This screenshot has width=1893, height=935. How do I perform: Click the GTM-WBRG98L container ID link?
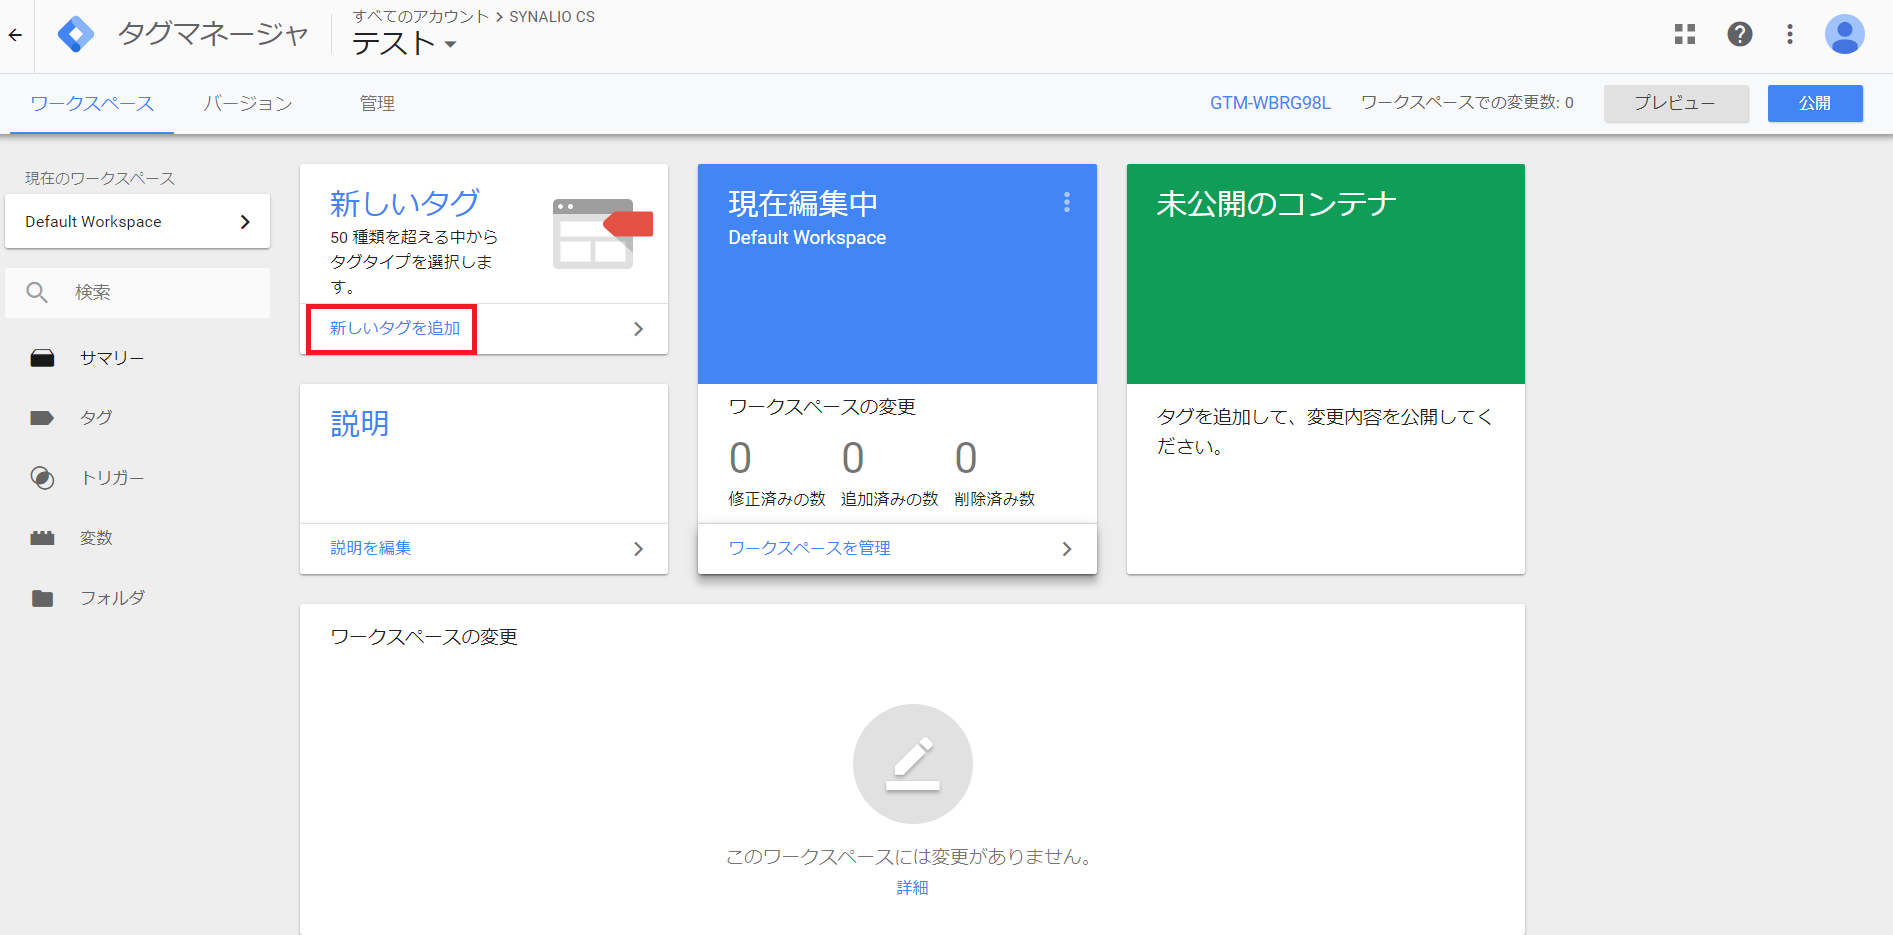1270,103
